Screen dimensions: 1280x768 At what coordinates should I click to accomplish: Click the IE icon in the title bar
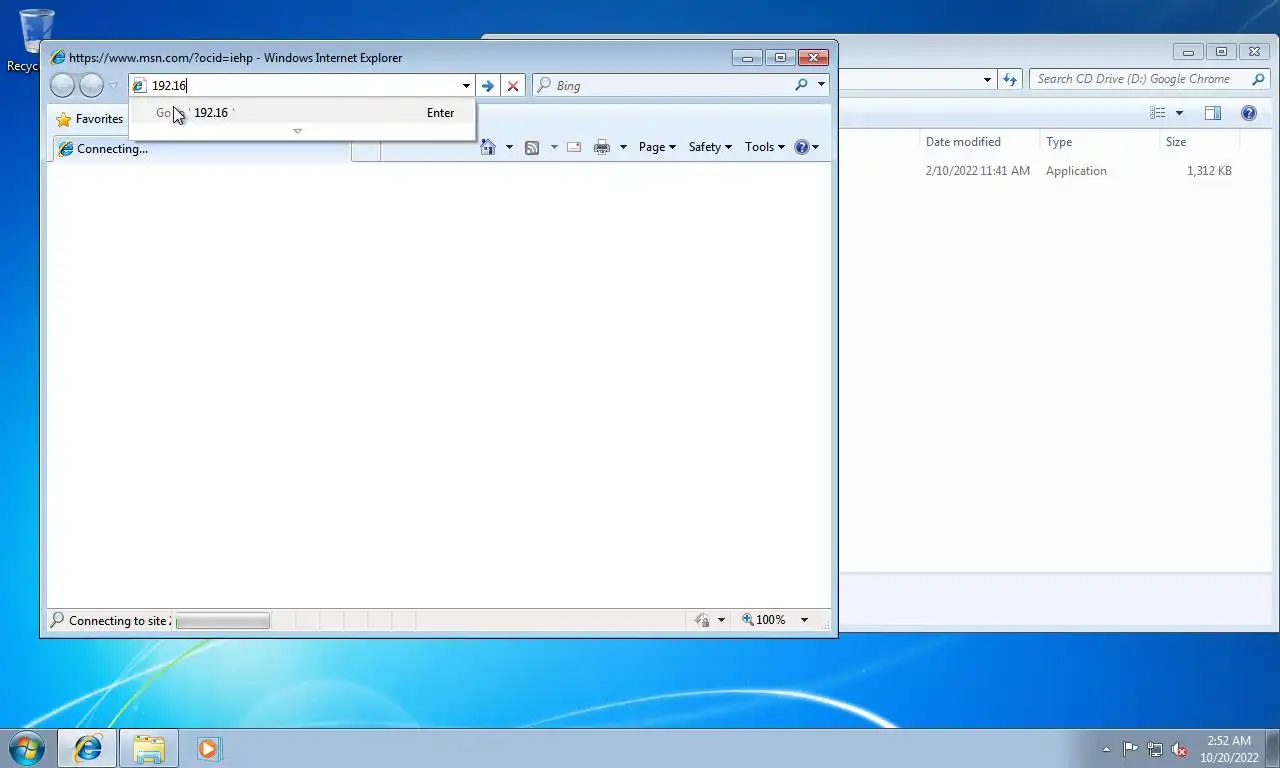58,58
